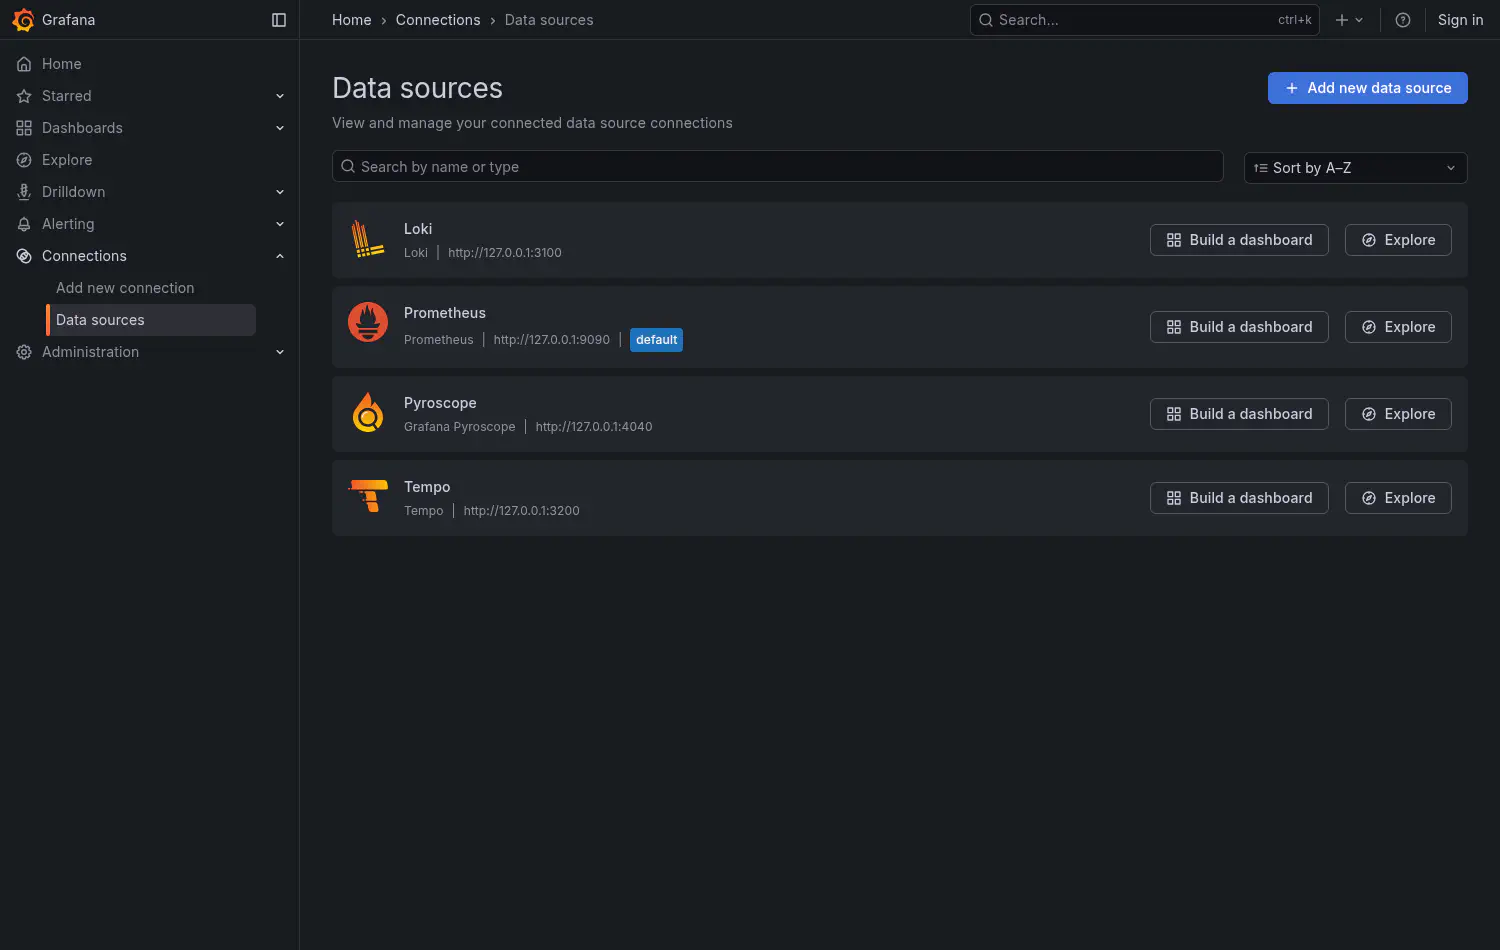Screen dimensions: 1500x950
Task: Build a dashboard for Pyroscope
Action: (1239, 414)
